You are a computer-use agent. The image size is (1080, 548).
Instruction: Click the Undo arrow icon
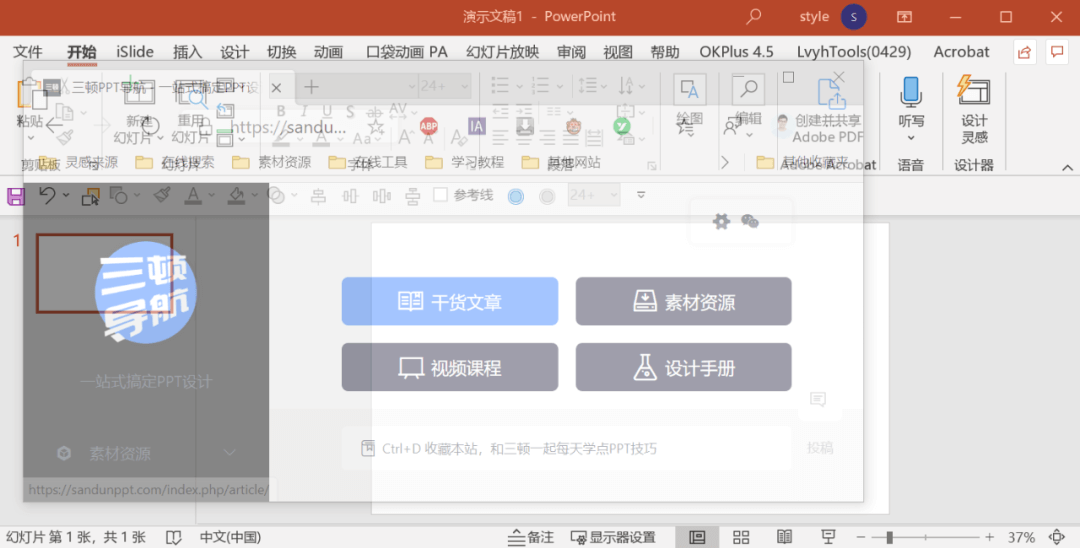click(47, 196)
